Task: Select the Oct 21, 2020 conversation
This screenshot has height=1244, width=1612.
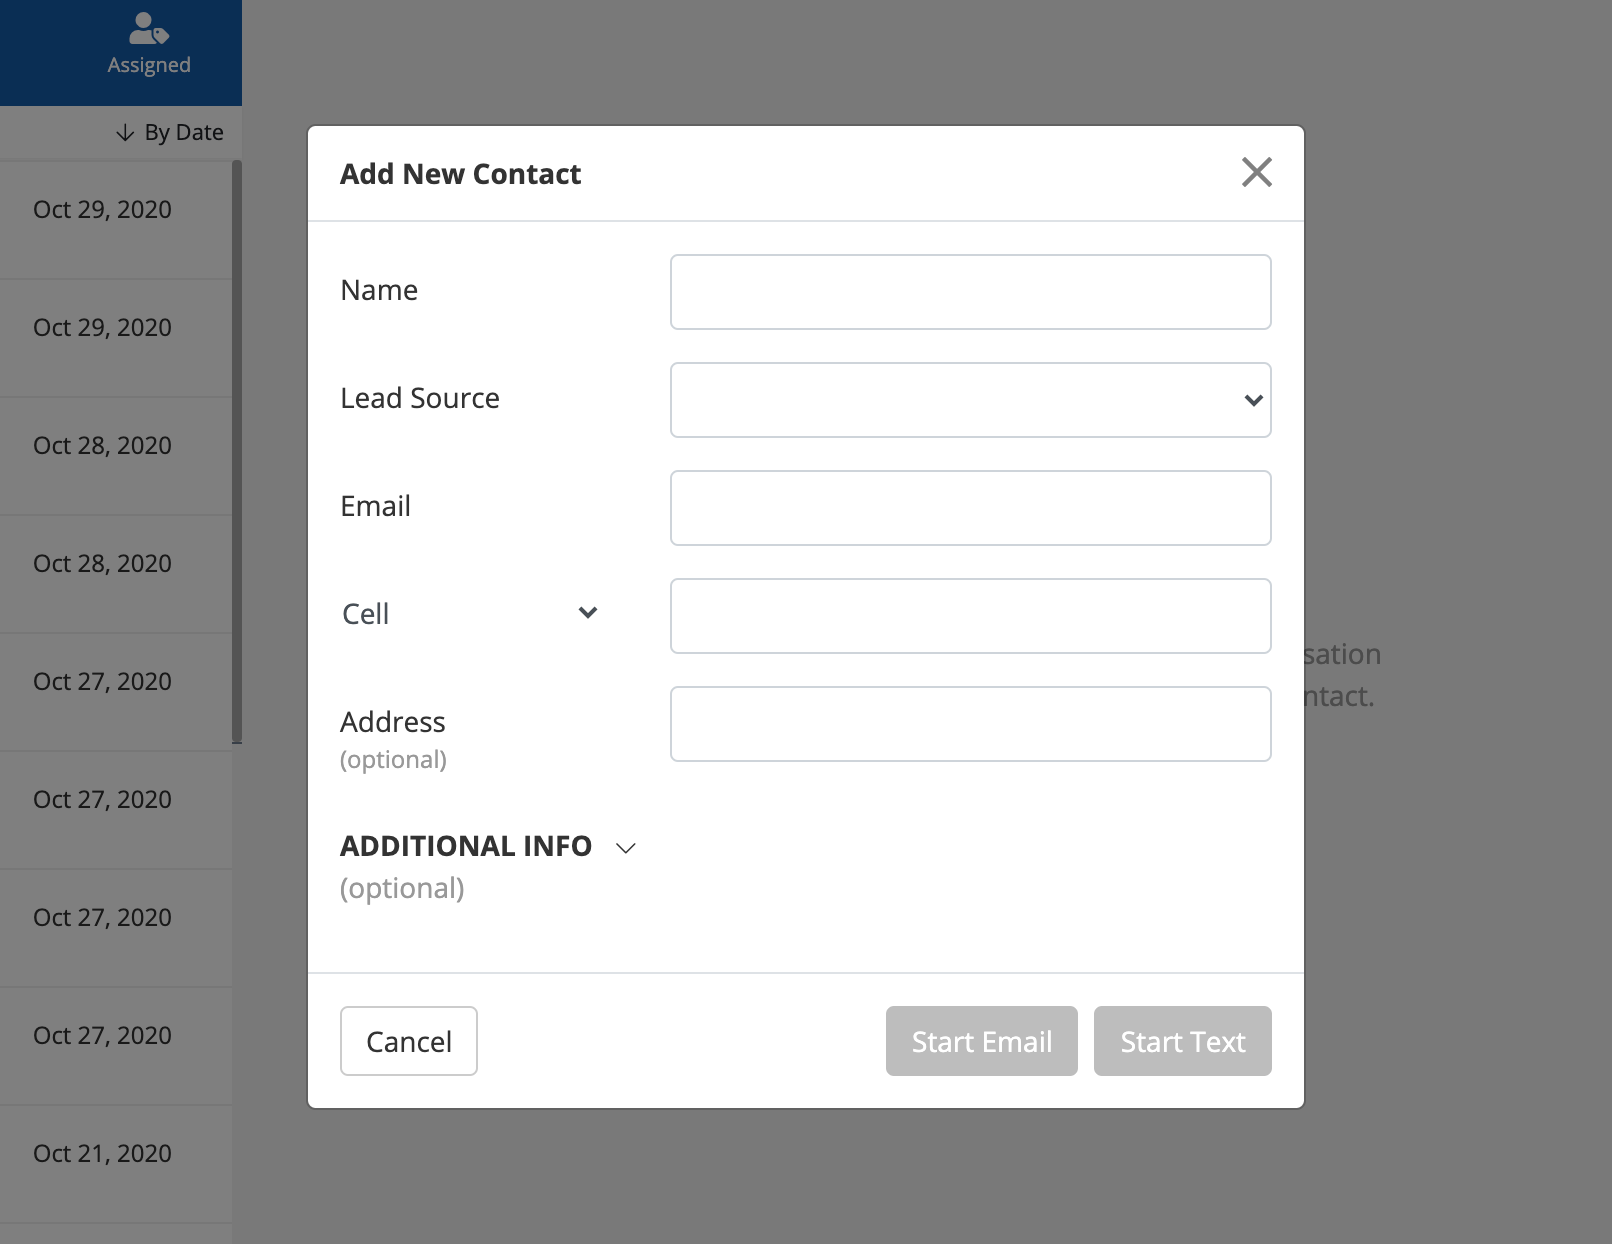Action: (x=102, y=1154)
